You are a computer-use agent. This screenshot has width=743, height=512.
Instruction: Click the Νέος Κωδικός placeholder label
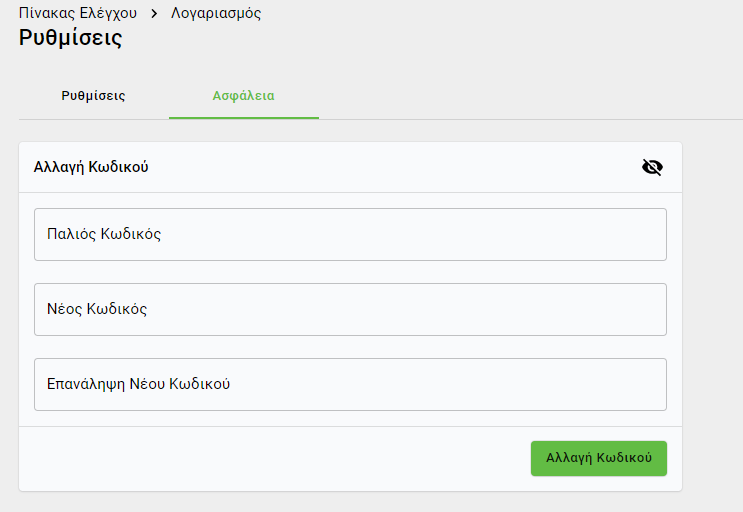[97, 309]
